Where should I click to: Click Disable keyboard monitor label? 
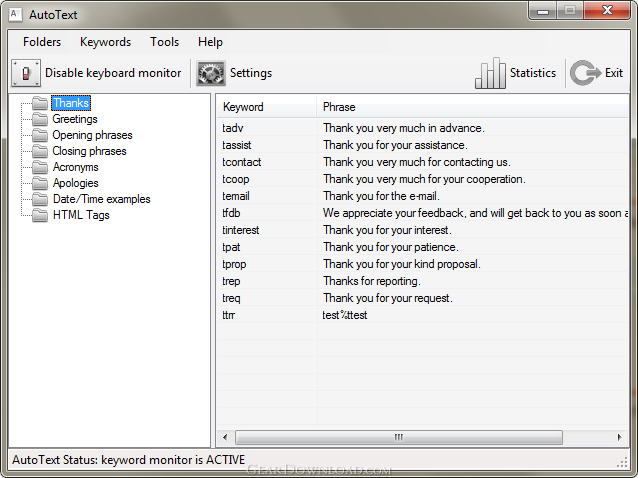coord(113,73)
